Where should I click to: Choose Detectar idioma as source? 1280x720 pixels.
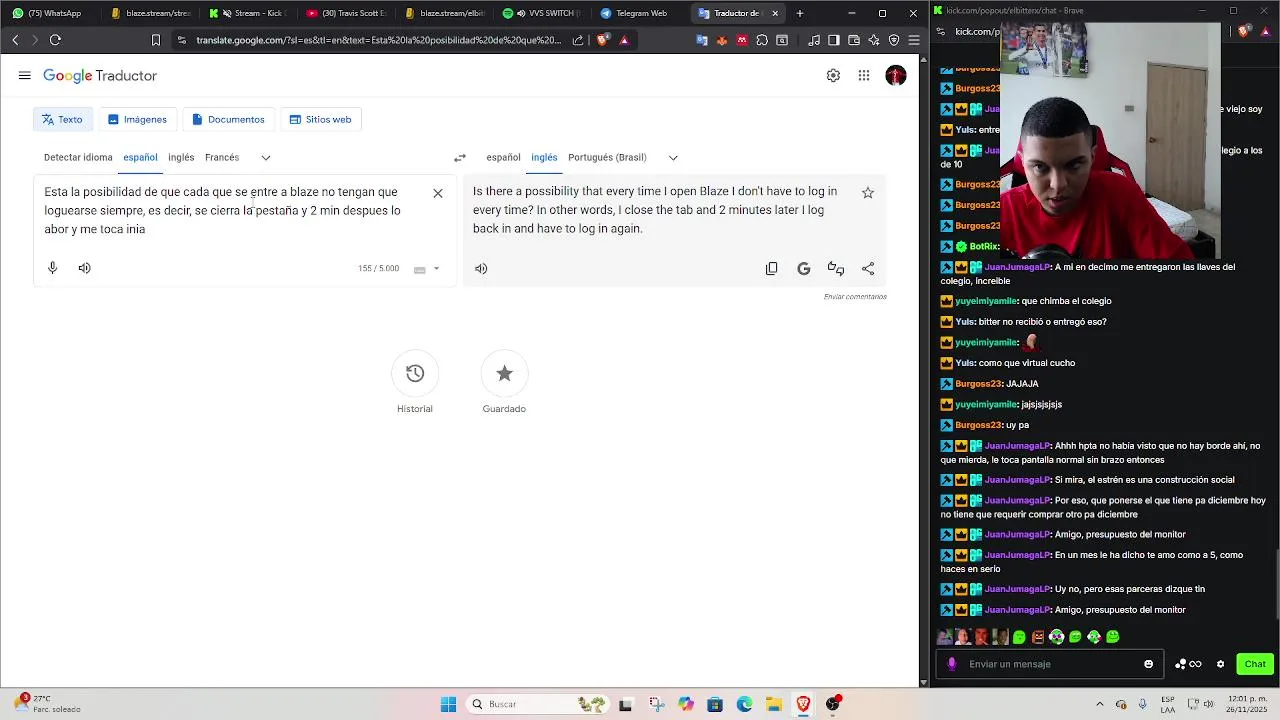click(78, 157)
